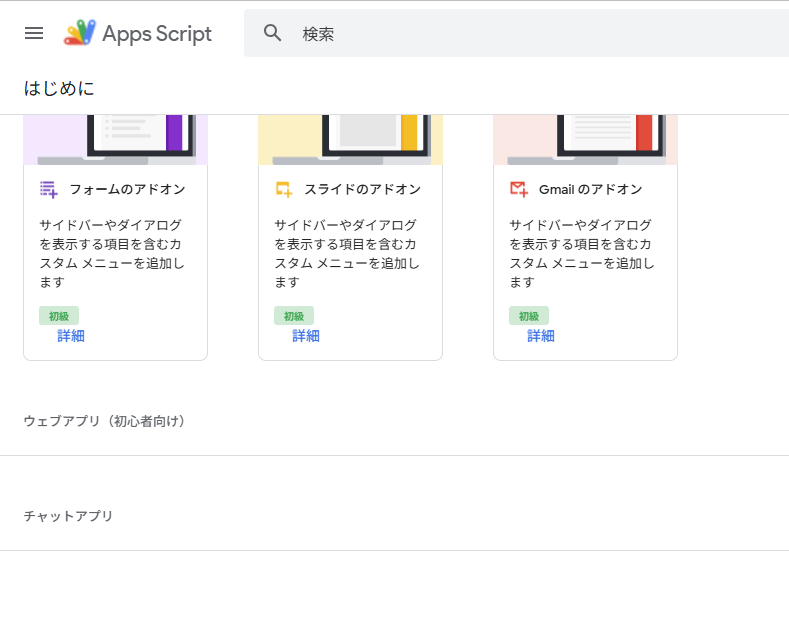Click the search magnifier icon
The width and height of the screenshot is (789, 641).
(x=273, y=33)
